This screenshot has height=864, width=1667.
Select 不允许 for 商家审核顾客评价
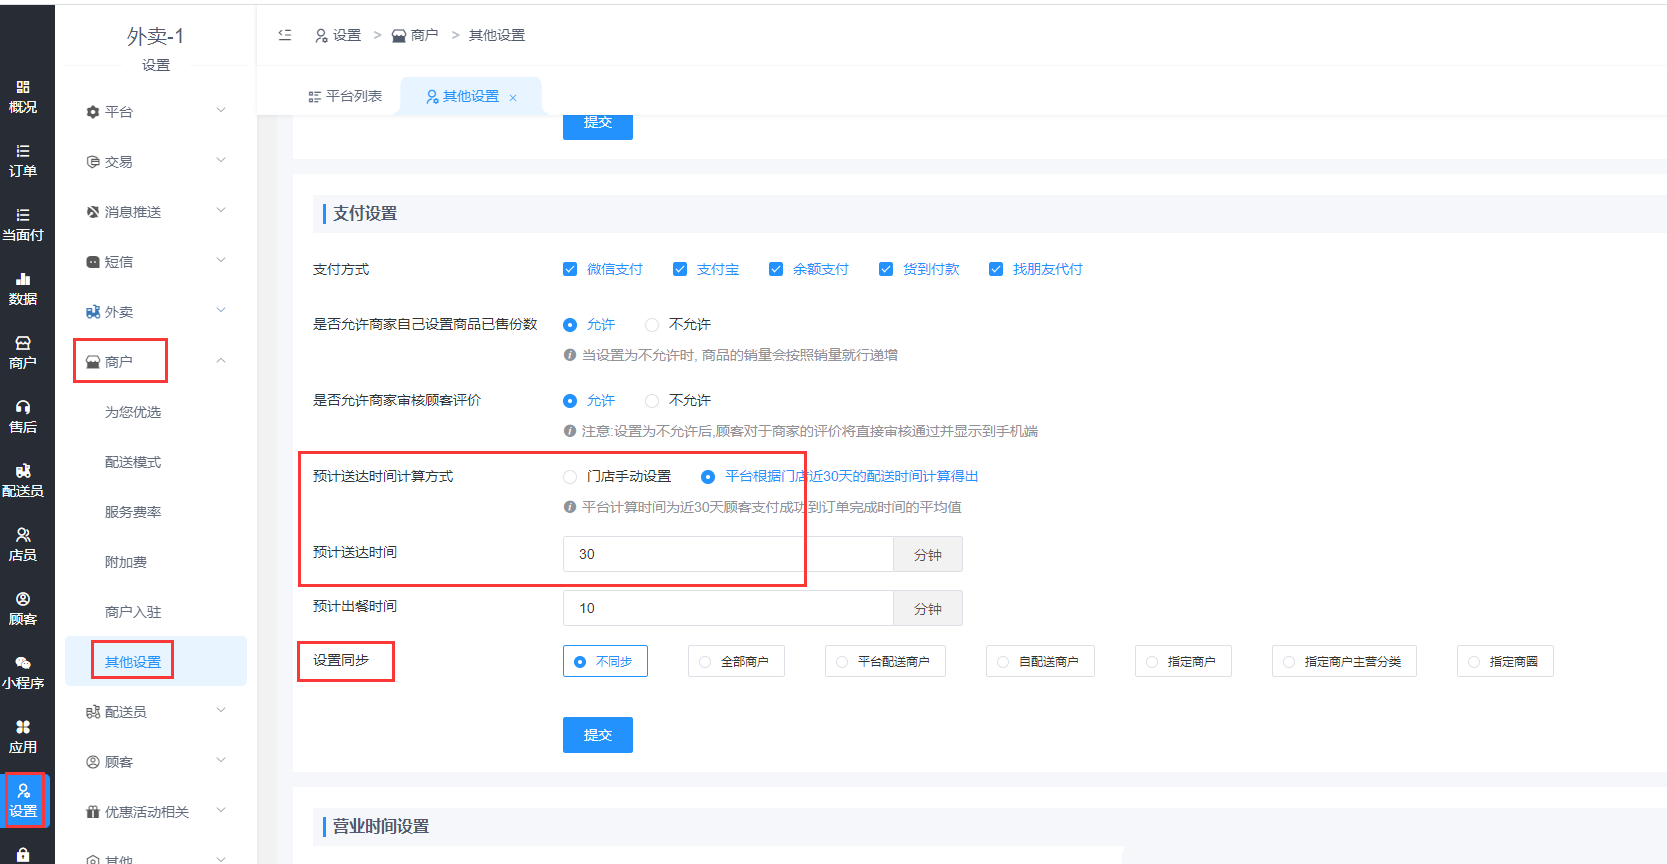click(x=652, y=401)
